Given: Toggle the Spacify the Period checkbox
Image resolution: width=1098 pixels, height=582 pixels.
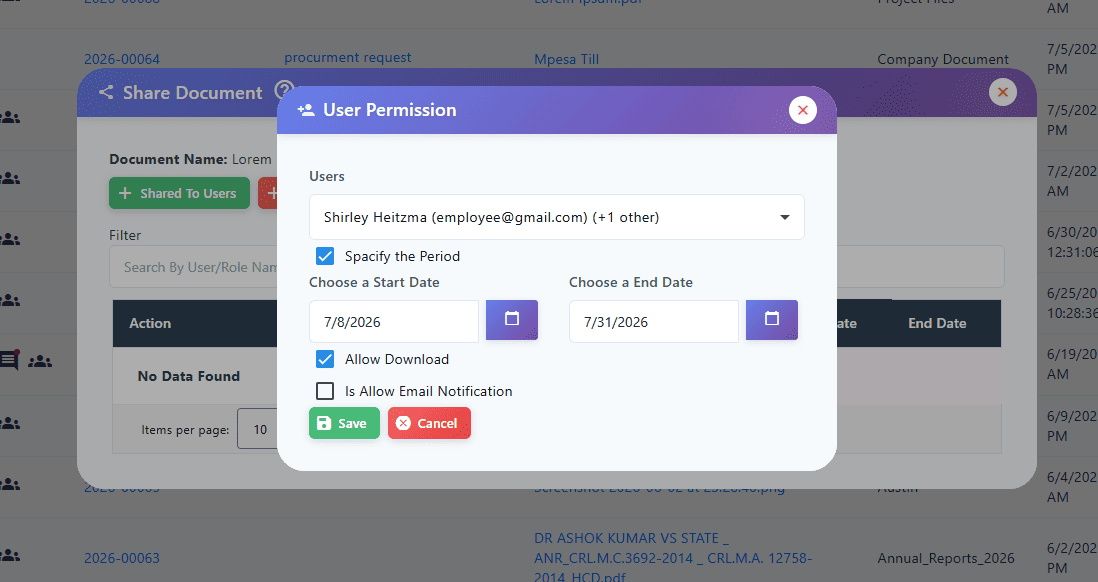Looking at the screenshot, I should tap(325, 256).
